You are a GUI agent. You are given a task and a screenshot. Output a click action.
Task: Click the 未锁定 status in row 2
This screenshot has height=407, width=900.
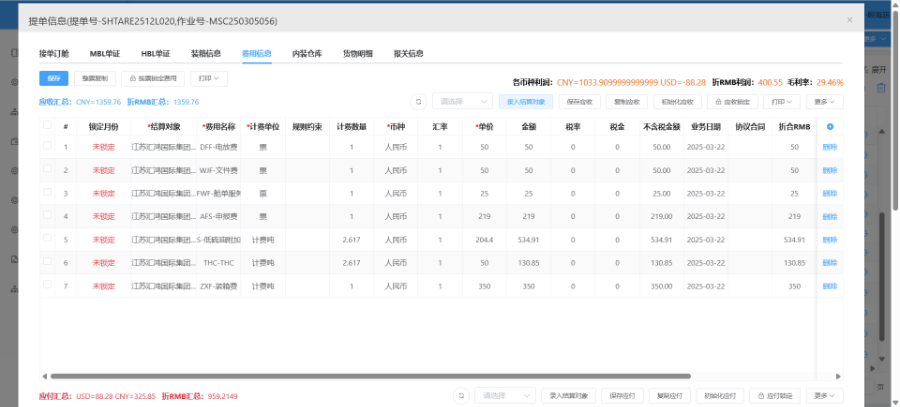(104, 170)
